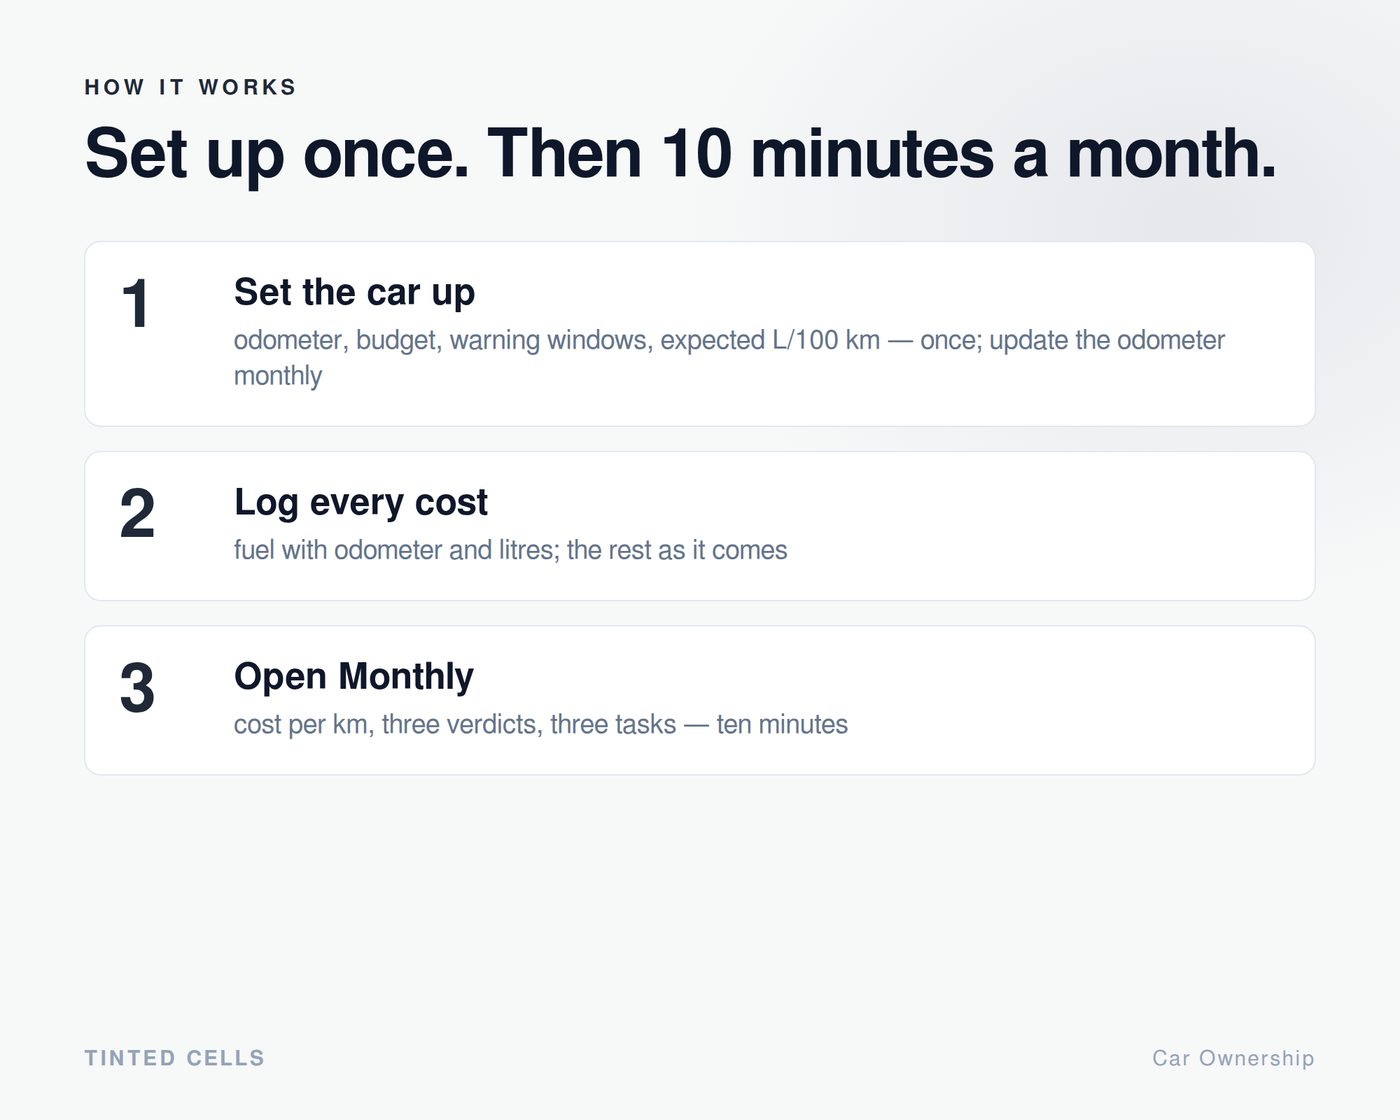Select the second step card
This screenshot has height=1120, width=1400.
click(700, 526)
